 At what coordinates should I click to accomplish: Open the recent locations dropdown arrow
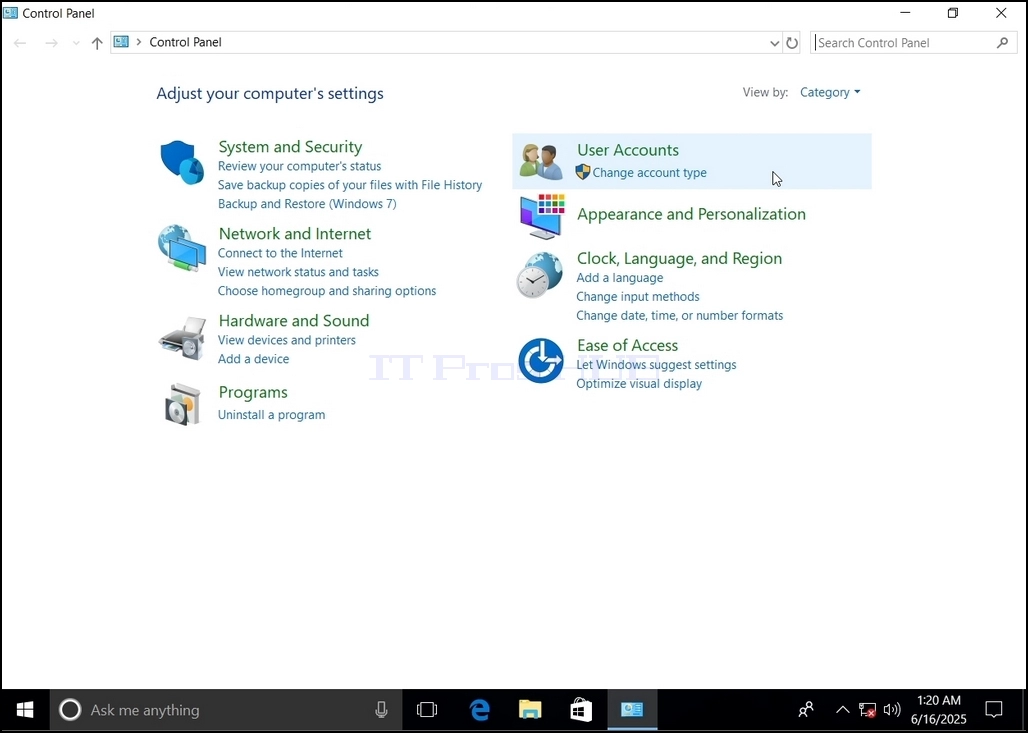coord(76,43)
